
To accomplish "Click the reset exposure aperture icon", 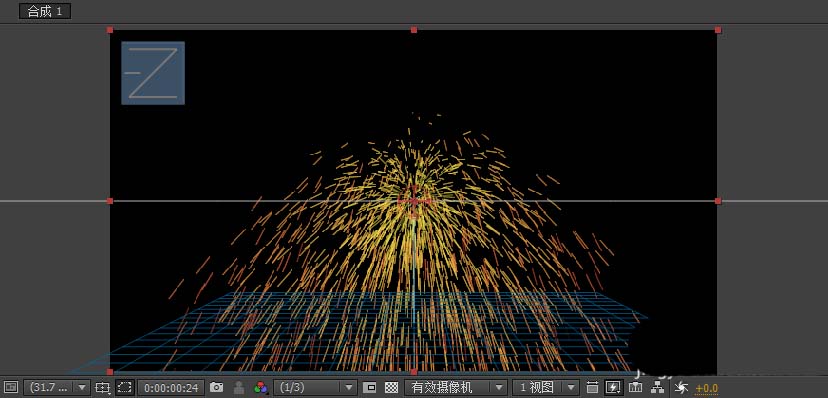I will 681,387.
